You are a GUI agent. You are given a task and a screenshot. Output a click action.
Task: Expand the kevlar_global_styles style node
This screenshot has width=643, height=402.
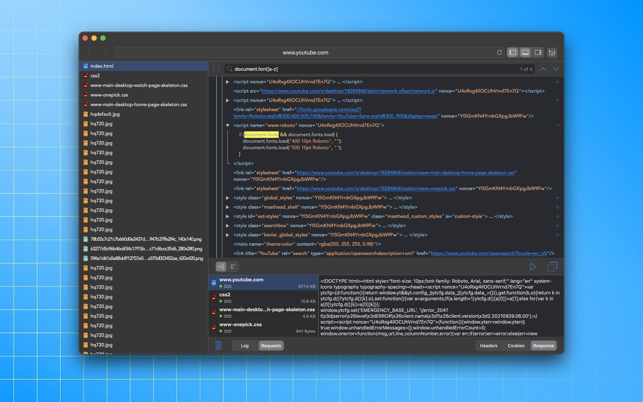(227, 235)
